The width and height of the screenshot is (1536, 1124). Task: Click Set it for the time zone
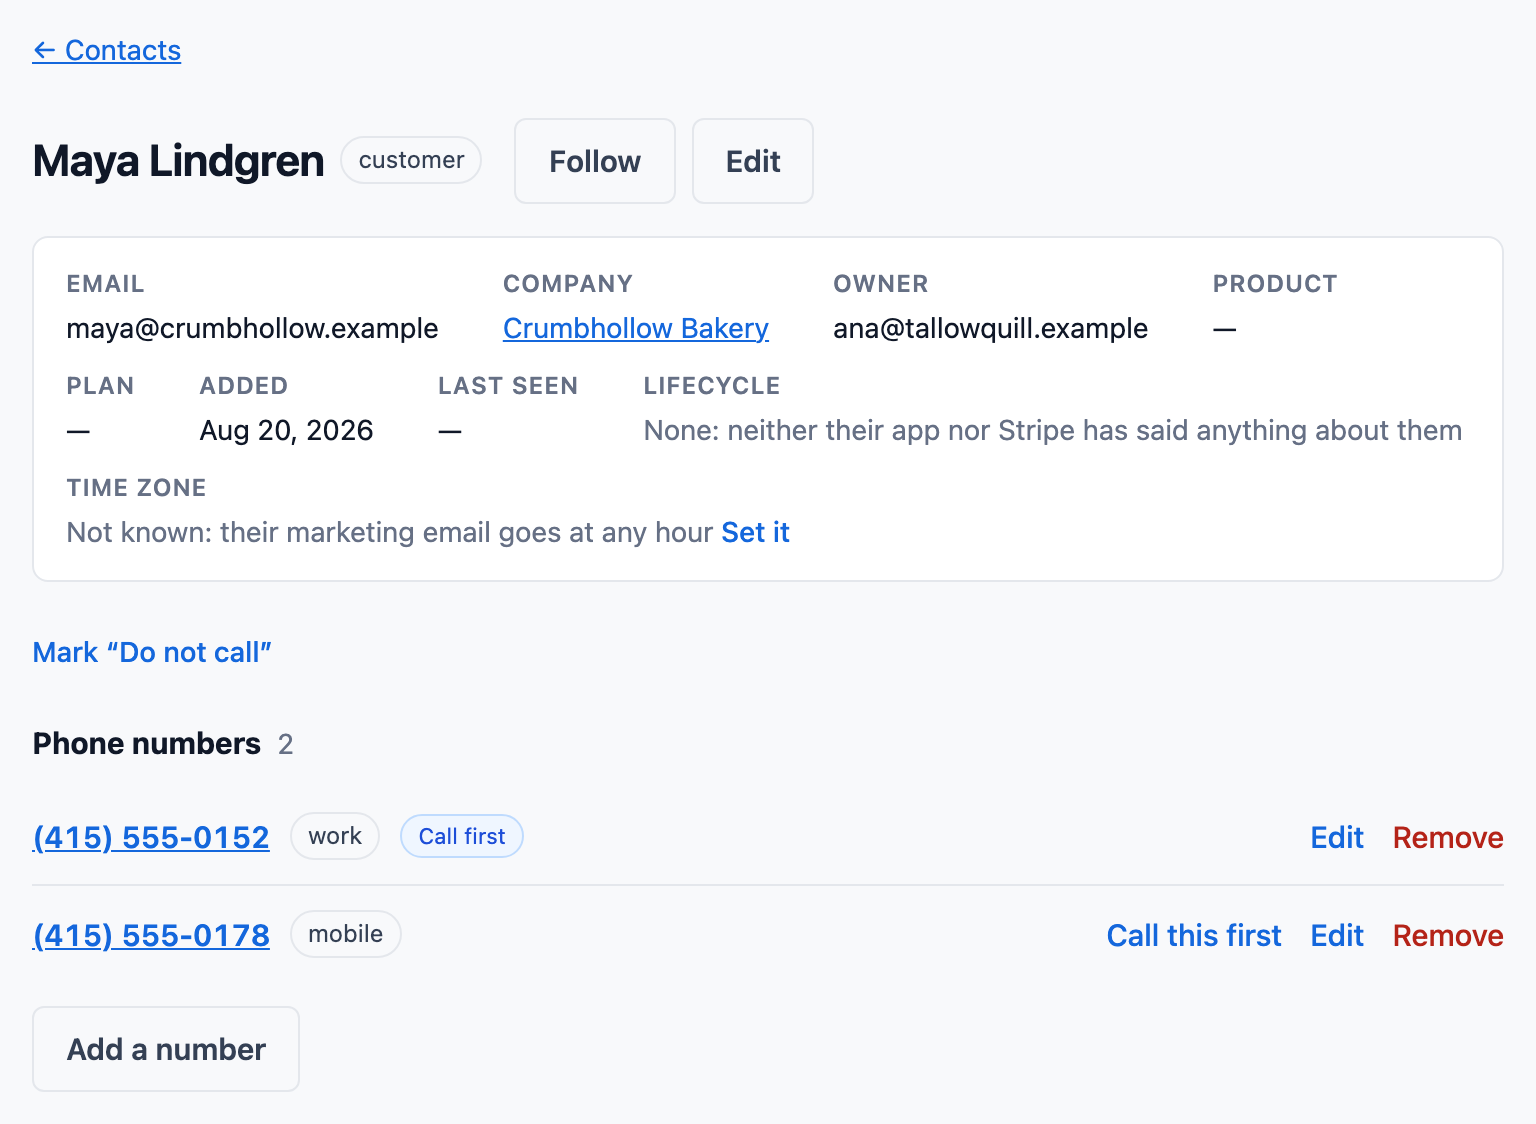755,532
